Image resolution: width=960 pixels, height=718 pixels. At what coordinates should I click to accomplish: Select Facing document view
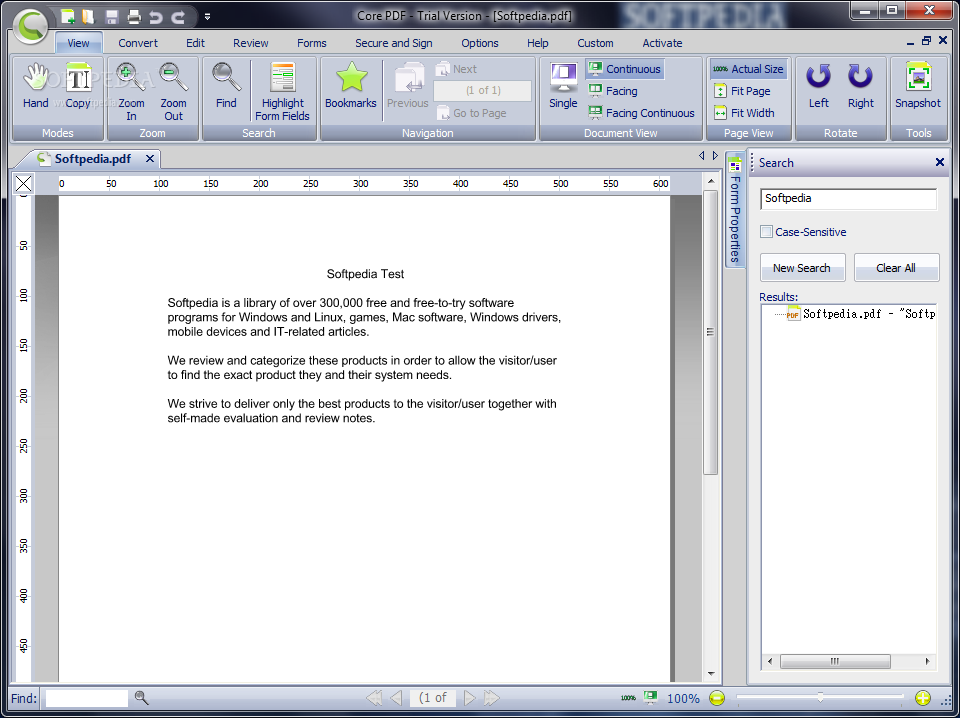pyautogui.click(x=613, y=91)
